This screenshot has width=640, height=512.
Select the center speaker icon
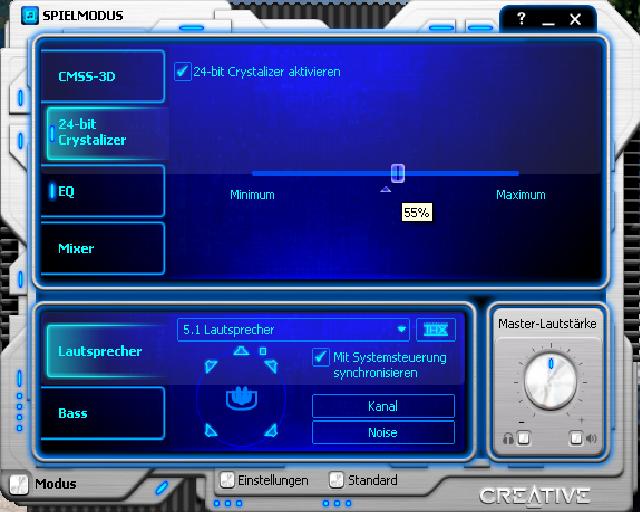(241, 351)
